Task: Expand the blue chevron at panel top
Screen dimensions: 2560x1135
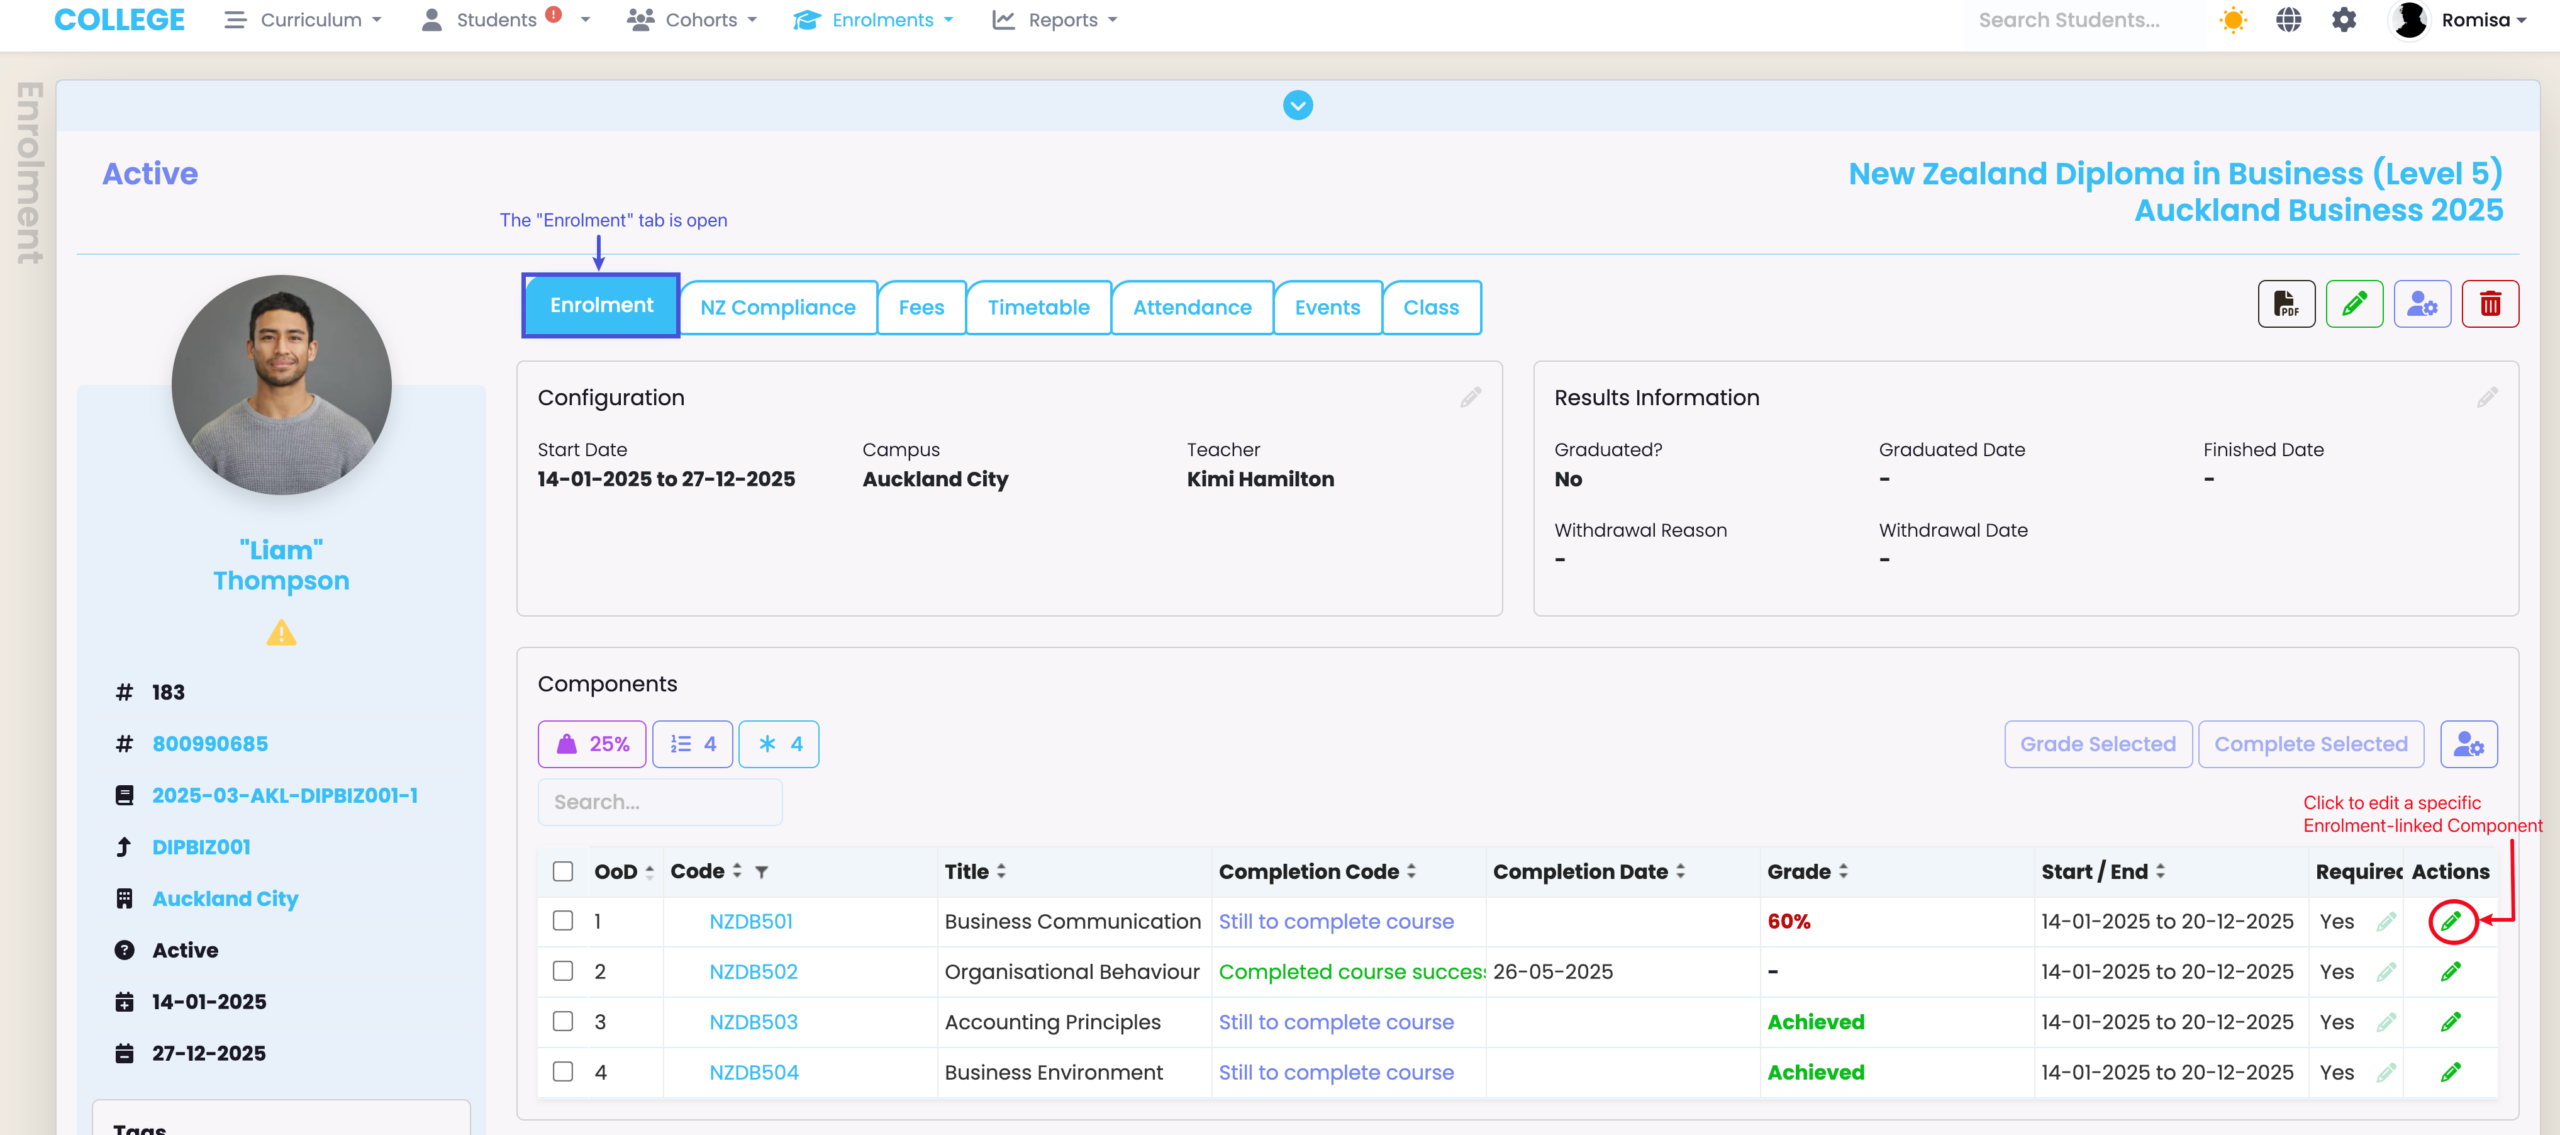Action: point(1298,105)
